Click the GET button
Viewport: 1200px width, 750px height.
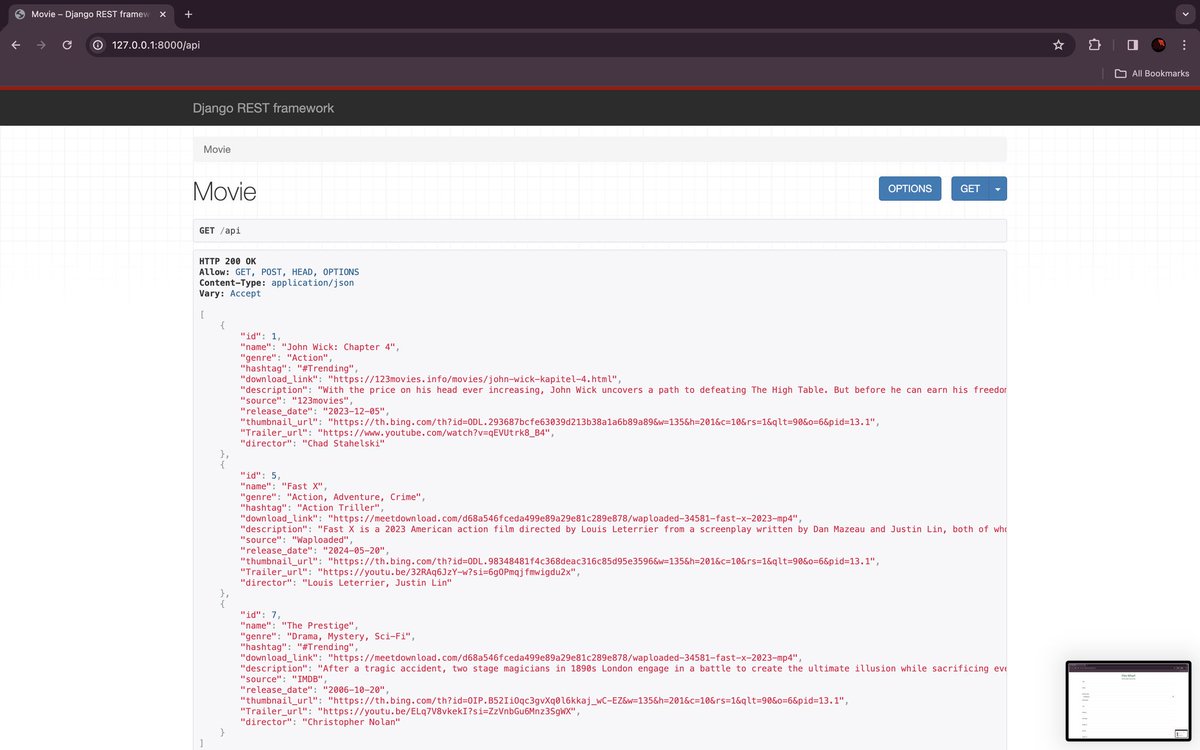[969, 188]
